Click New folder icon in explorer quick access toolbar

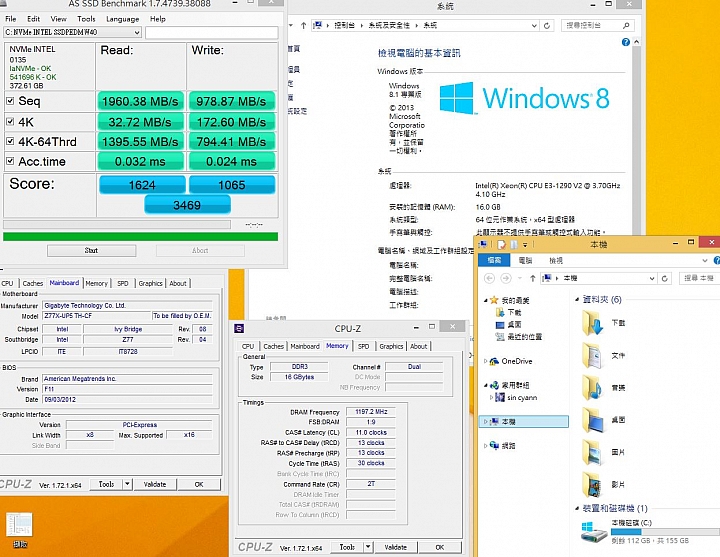[514, 245]
